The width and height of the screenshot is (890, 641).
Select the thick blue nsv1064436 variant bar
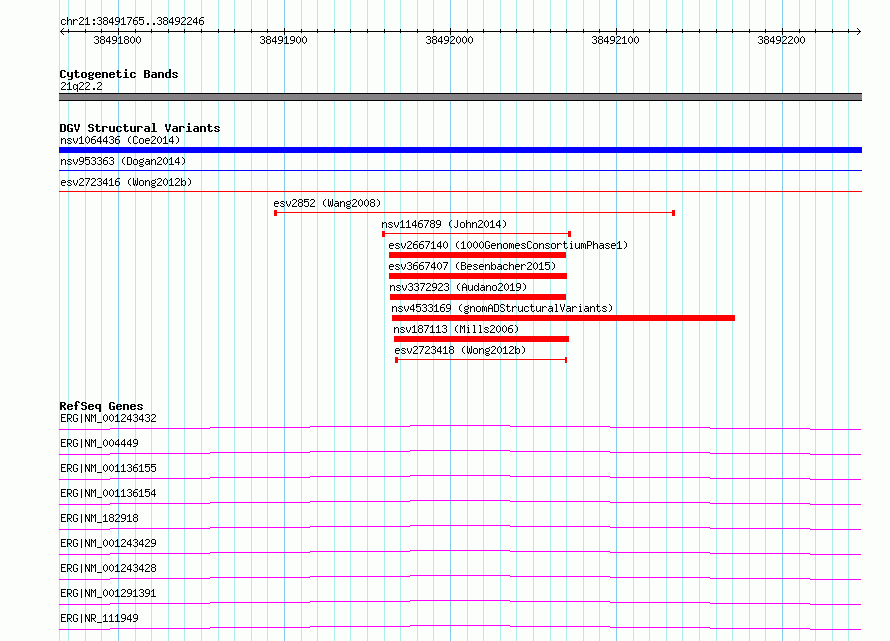coord(460,150)
